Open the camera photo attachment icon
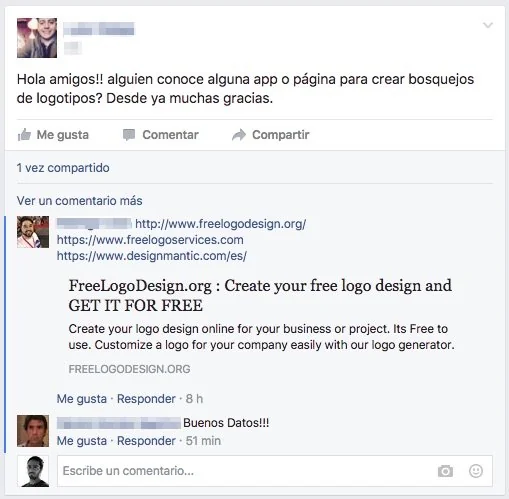Image resolution: width=509 pixels, height=499 pixels. 445,471
